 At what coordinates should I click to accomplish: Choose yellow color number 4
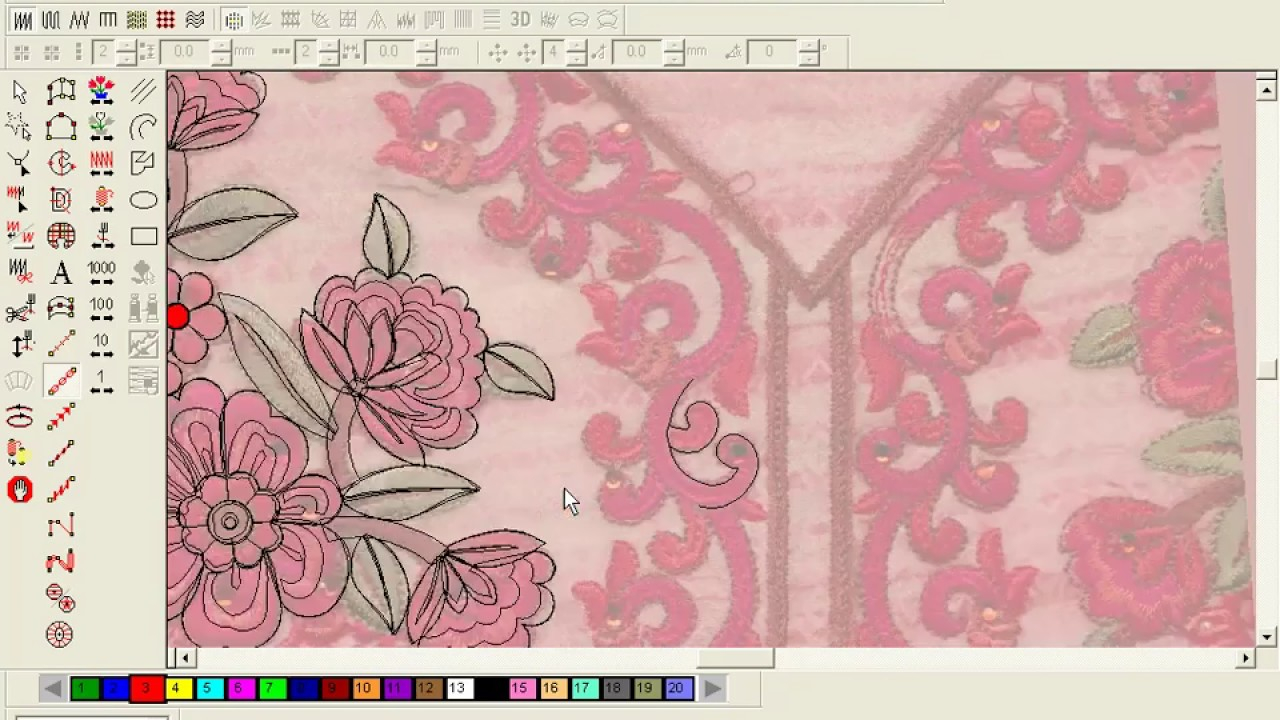tap(176, 688)
